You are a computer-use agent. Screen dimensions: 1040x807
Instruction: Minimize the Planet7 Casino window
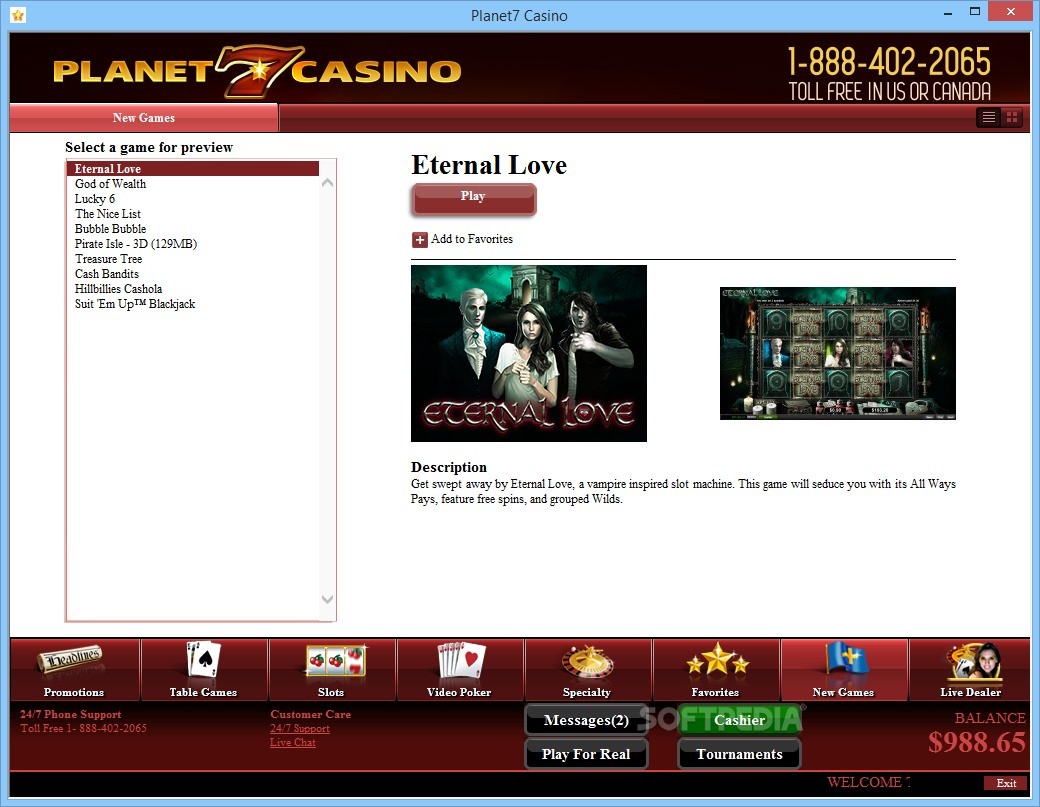click(948, 12)
